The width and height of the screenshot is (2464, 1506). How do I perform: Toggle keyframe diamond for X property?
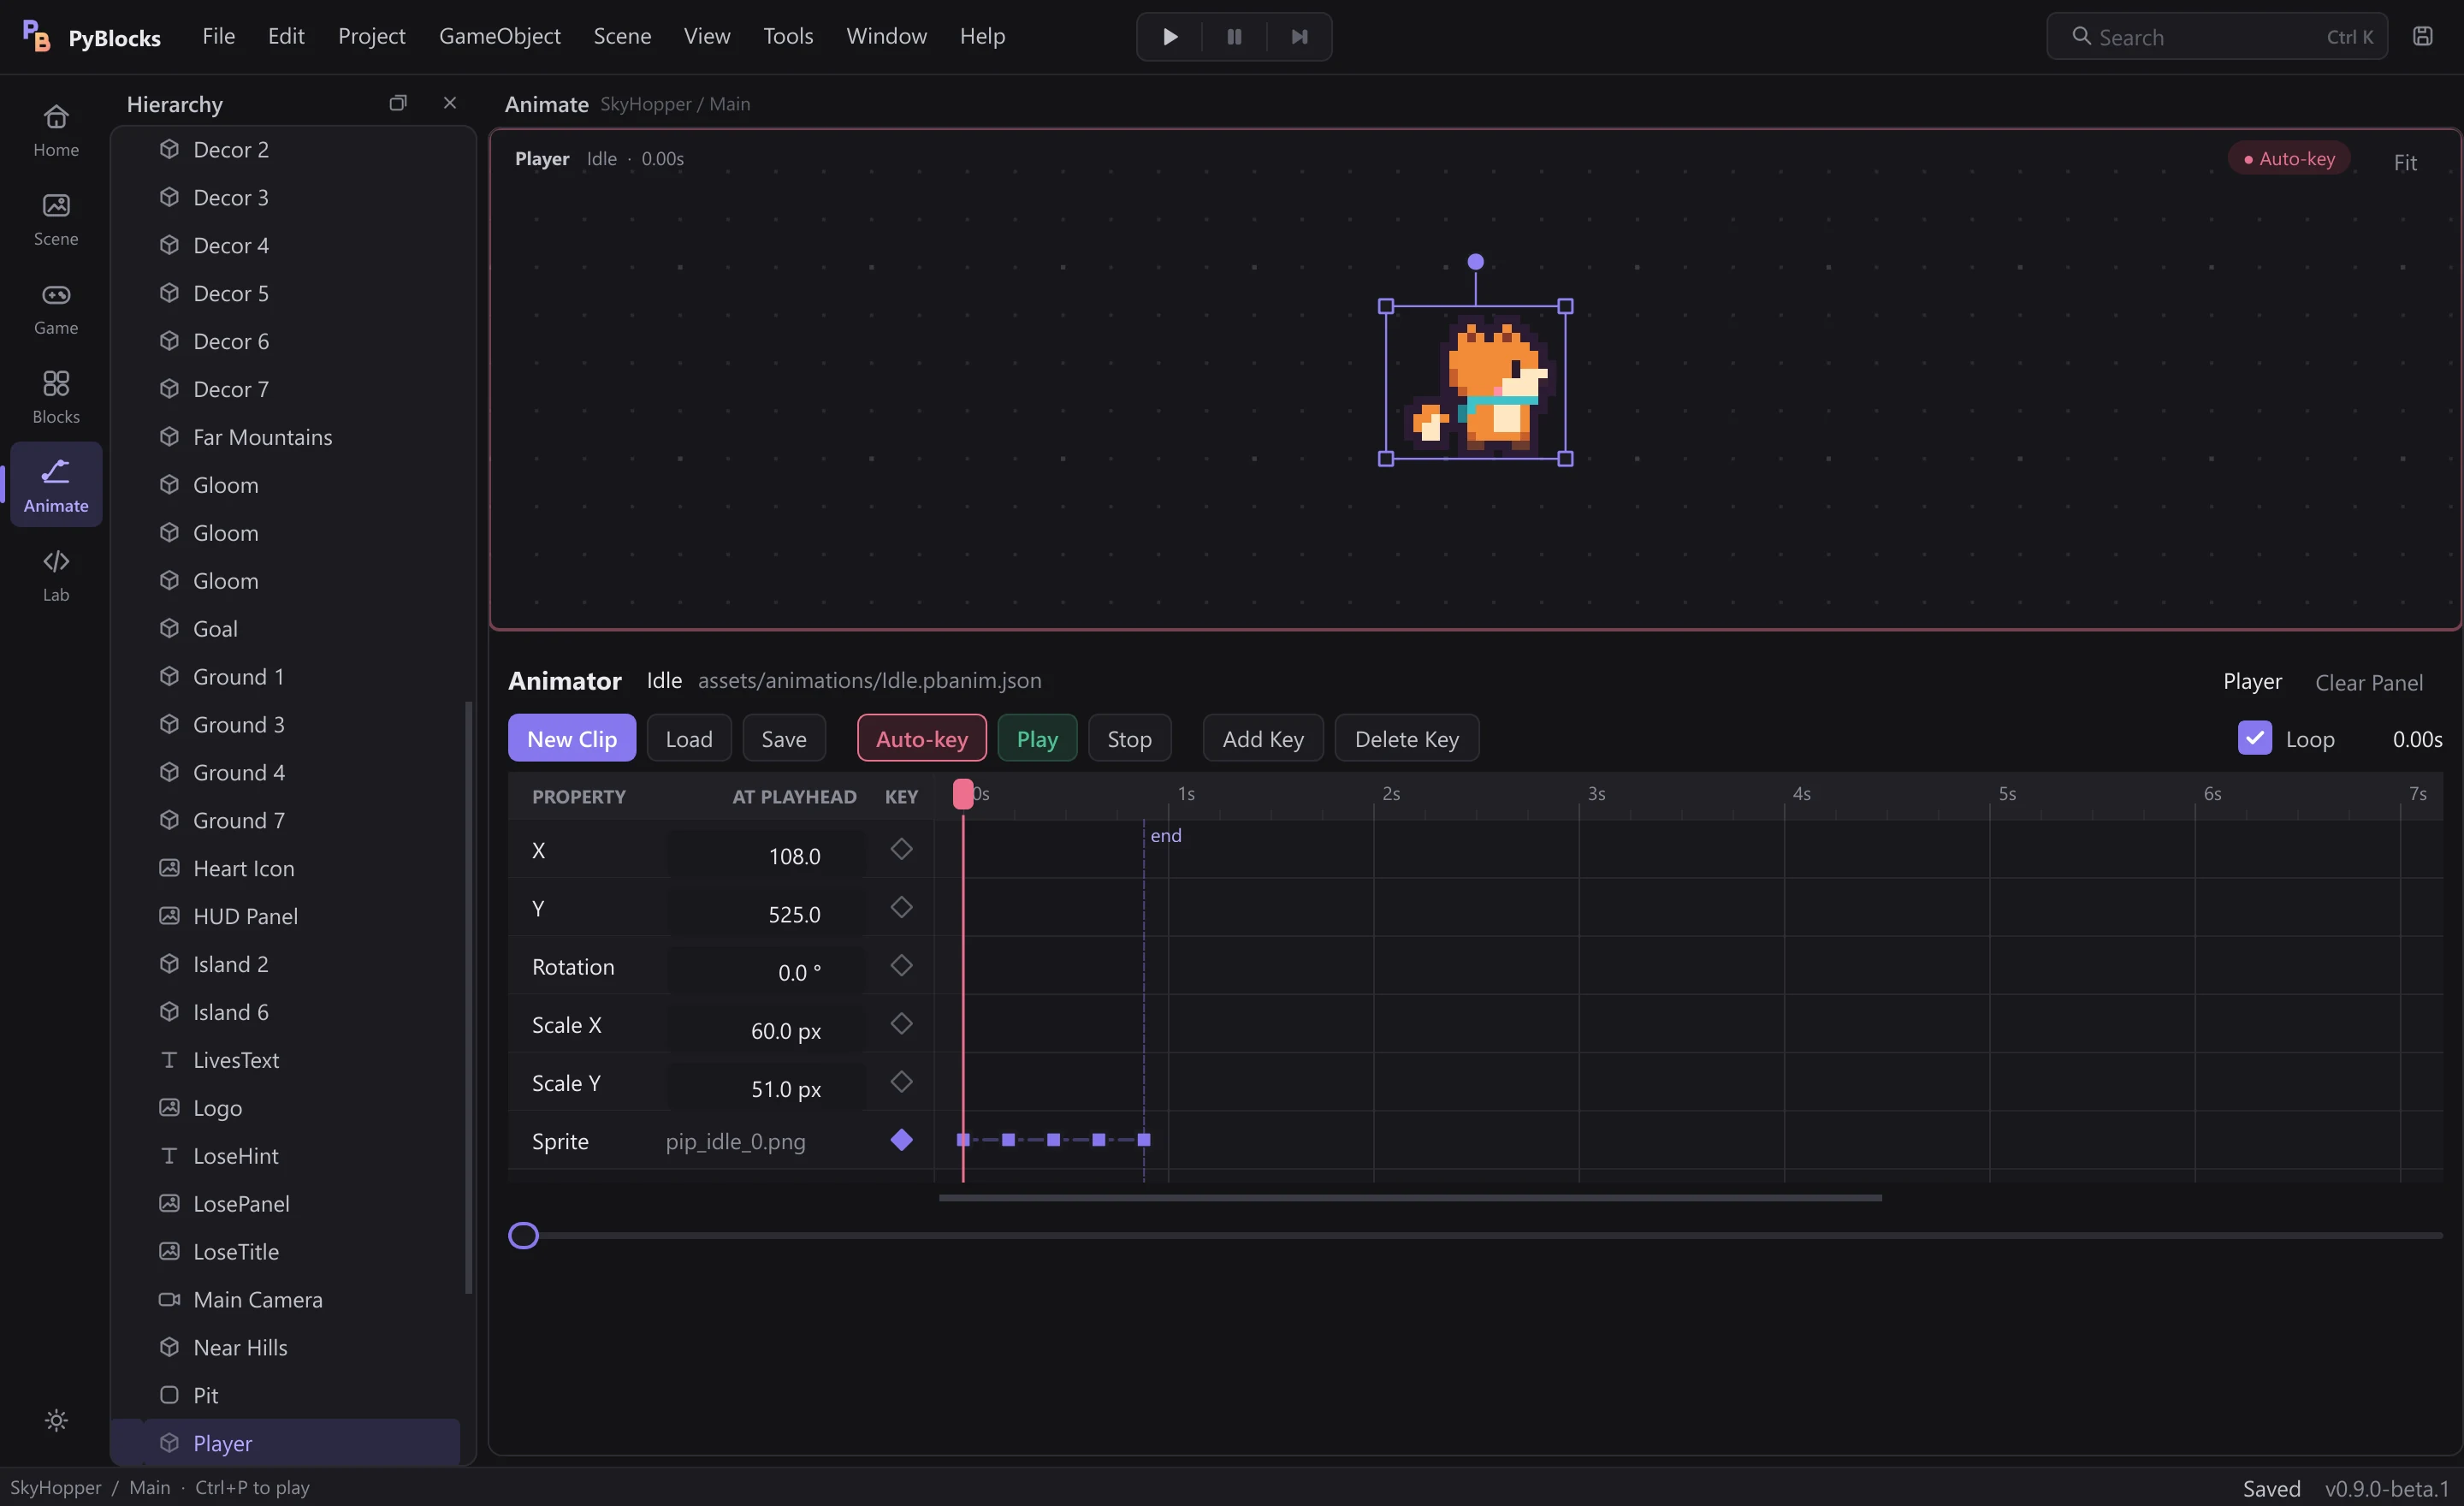[901, 849]
